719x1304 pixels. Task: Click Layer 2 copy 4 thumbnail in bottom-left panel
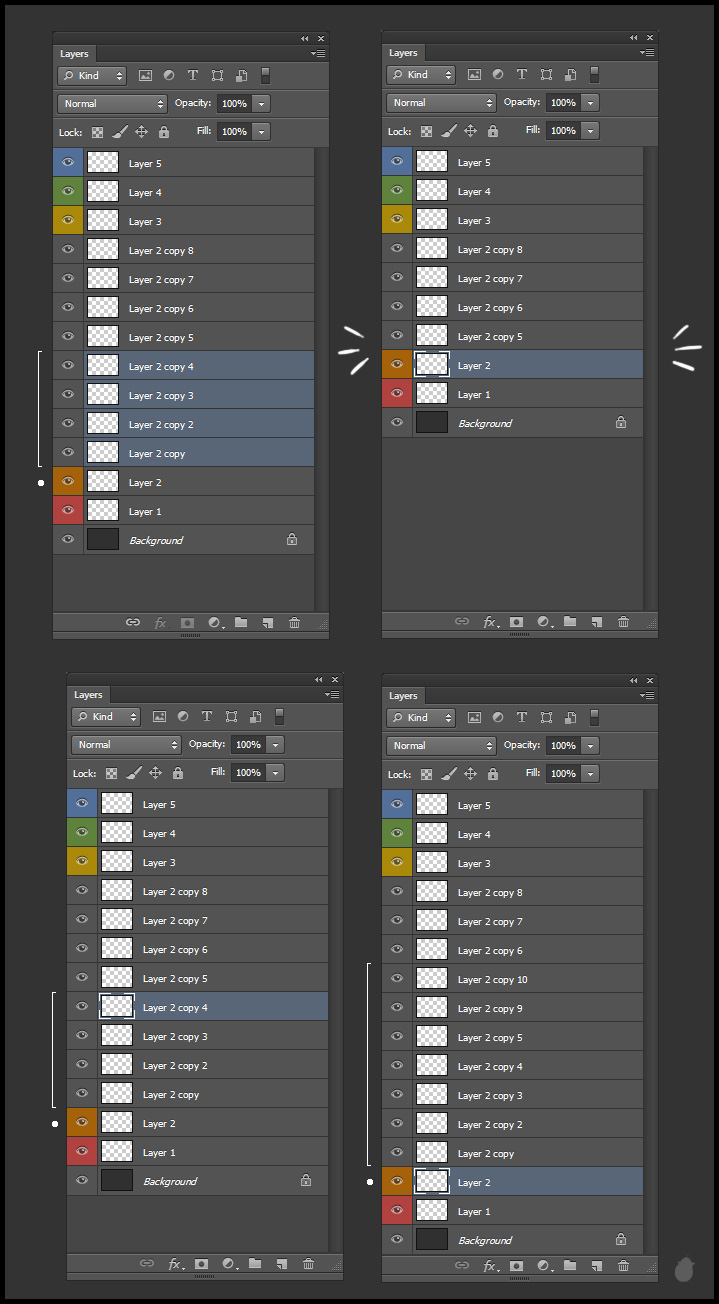pos(117,1008)
